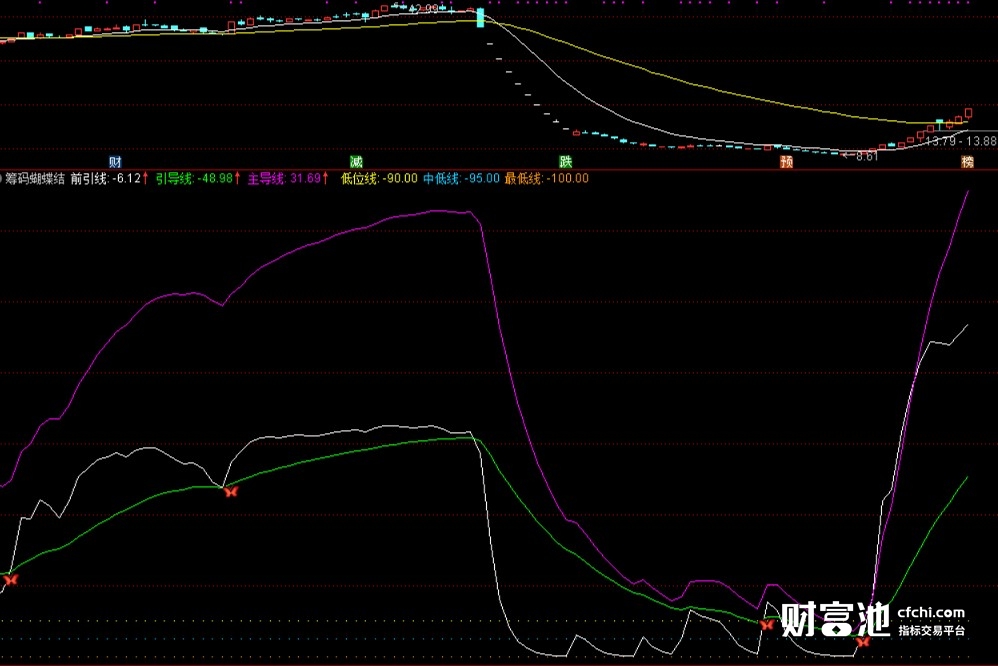Open the blue 财 info marker

point(115,162)
